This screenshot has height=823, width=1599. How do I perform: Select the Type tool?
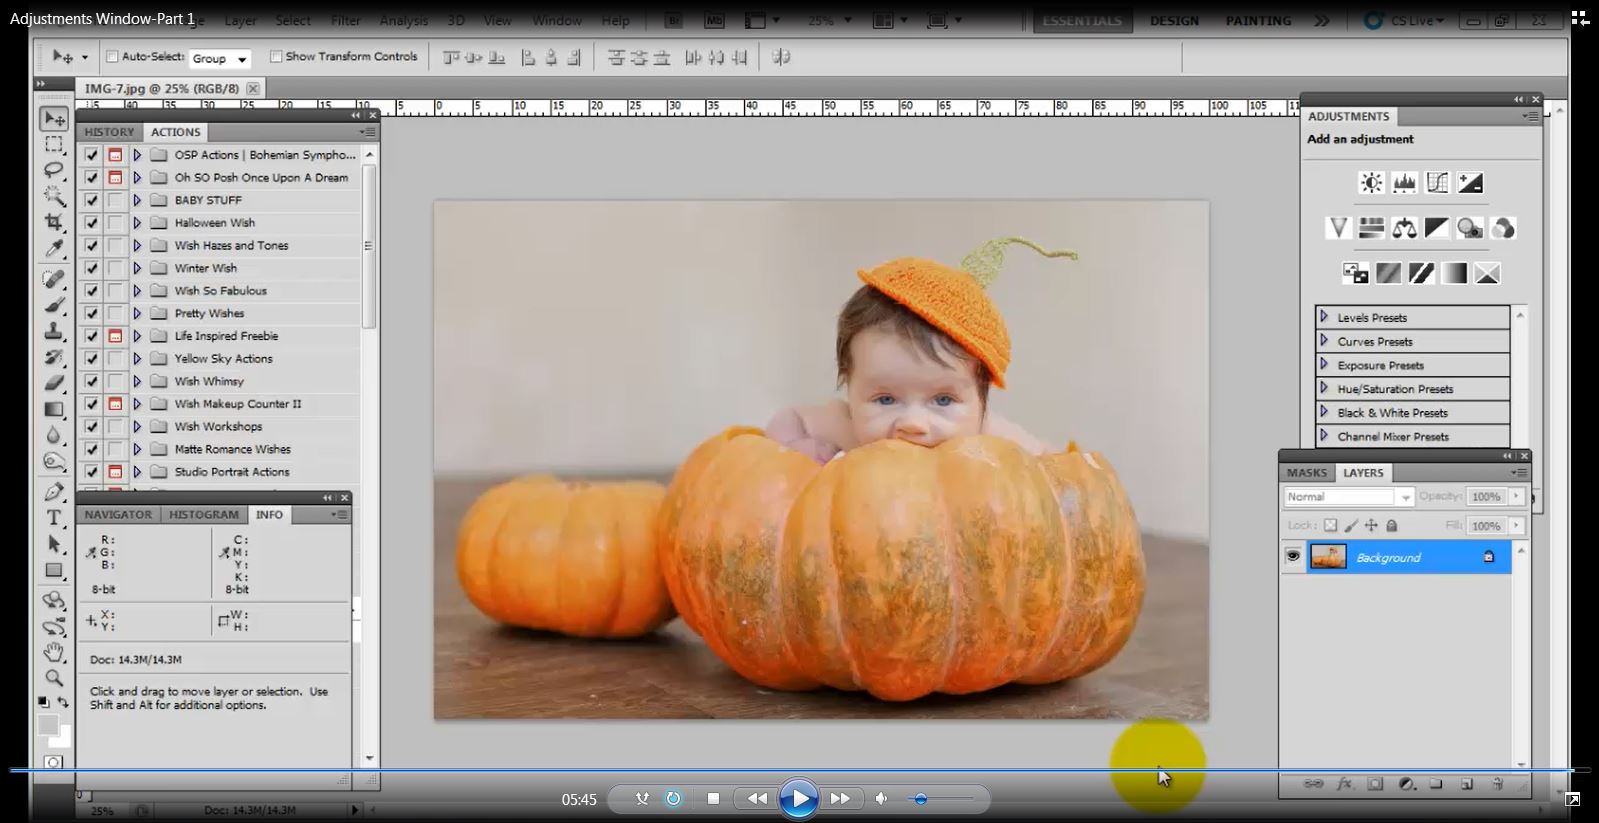click(54, 518)
